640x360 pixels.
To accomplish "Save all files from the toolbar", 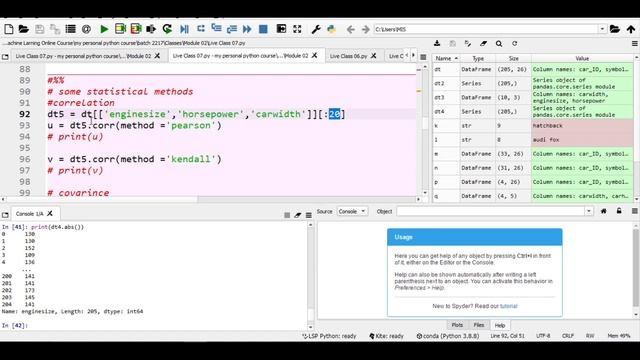I will (x=55, y=29).
